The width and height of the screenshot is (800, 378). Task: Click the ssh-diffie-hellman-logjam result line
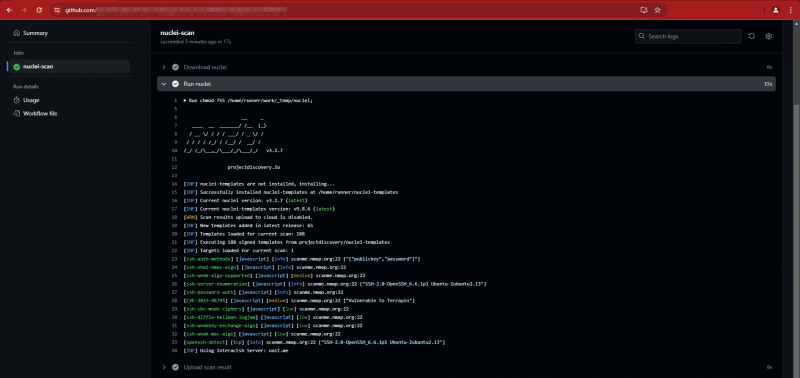[x=272, y=317]
